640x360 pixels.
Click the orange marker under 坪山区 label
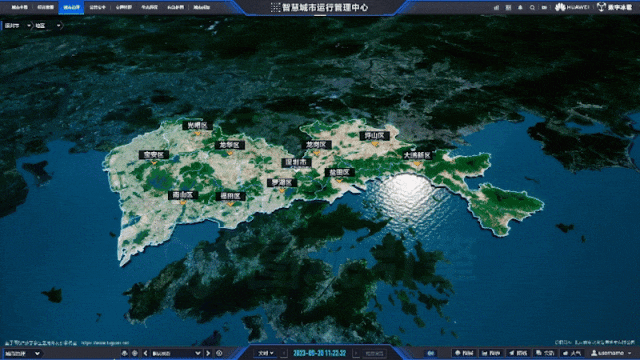click(x=375, y=143)
